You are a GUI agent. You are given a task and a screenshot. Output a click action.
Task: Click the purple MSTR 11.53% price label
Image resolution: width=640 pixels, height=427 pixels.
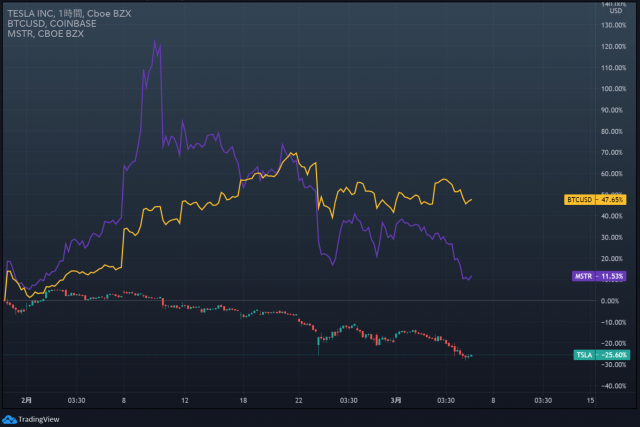(x=599, y=276)
